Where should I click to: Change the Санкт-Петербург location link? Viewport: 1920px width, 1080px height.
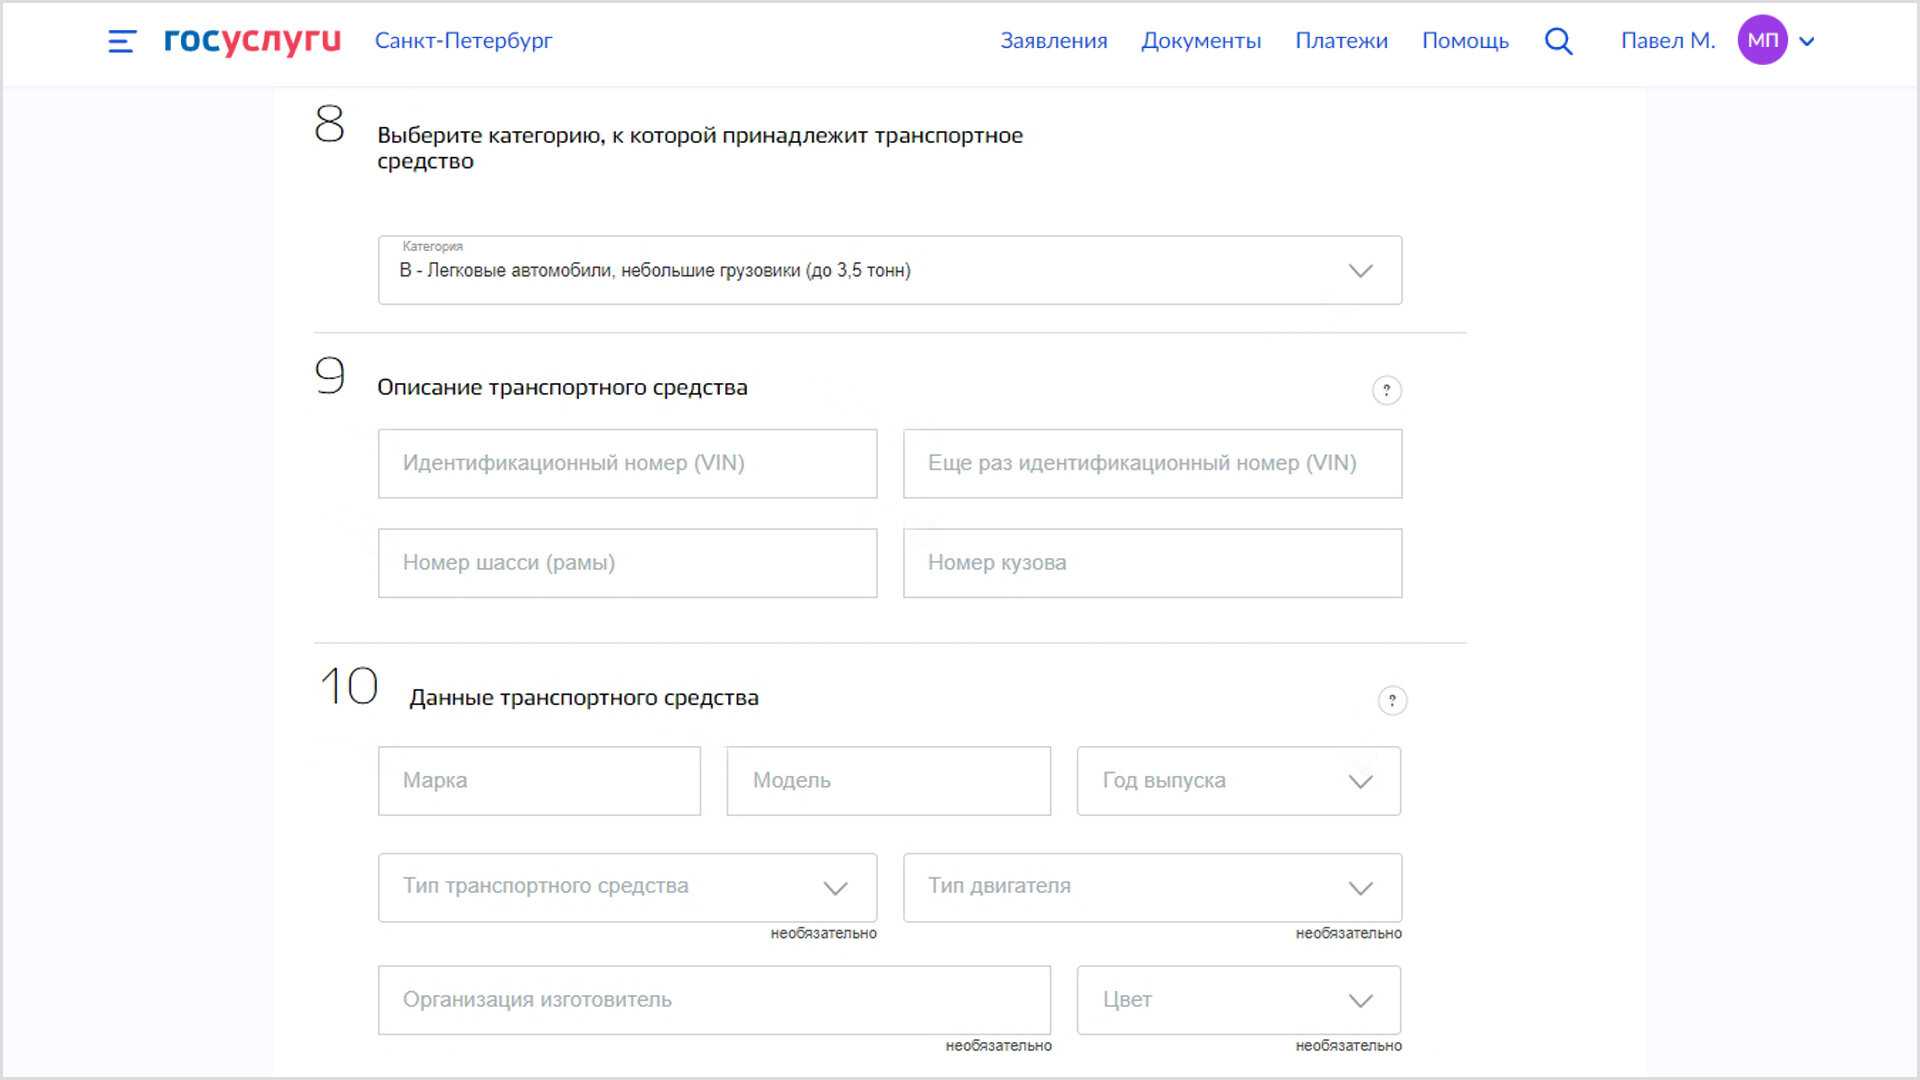click(463, 41)
